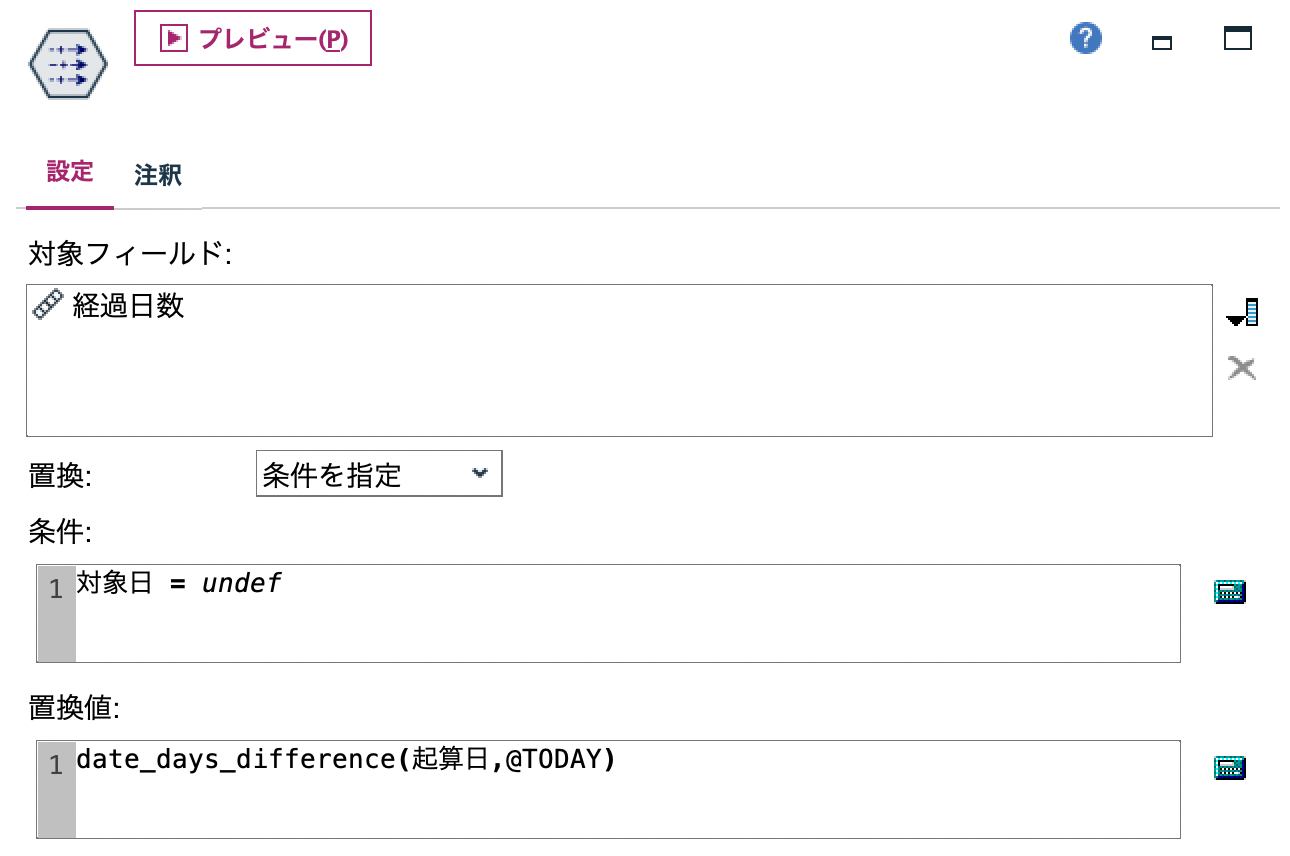Click the play icon inside the プレビュー button
1290x856 pixels.
[172, 38]
